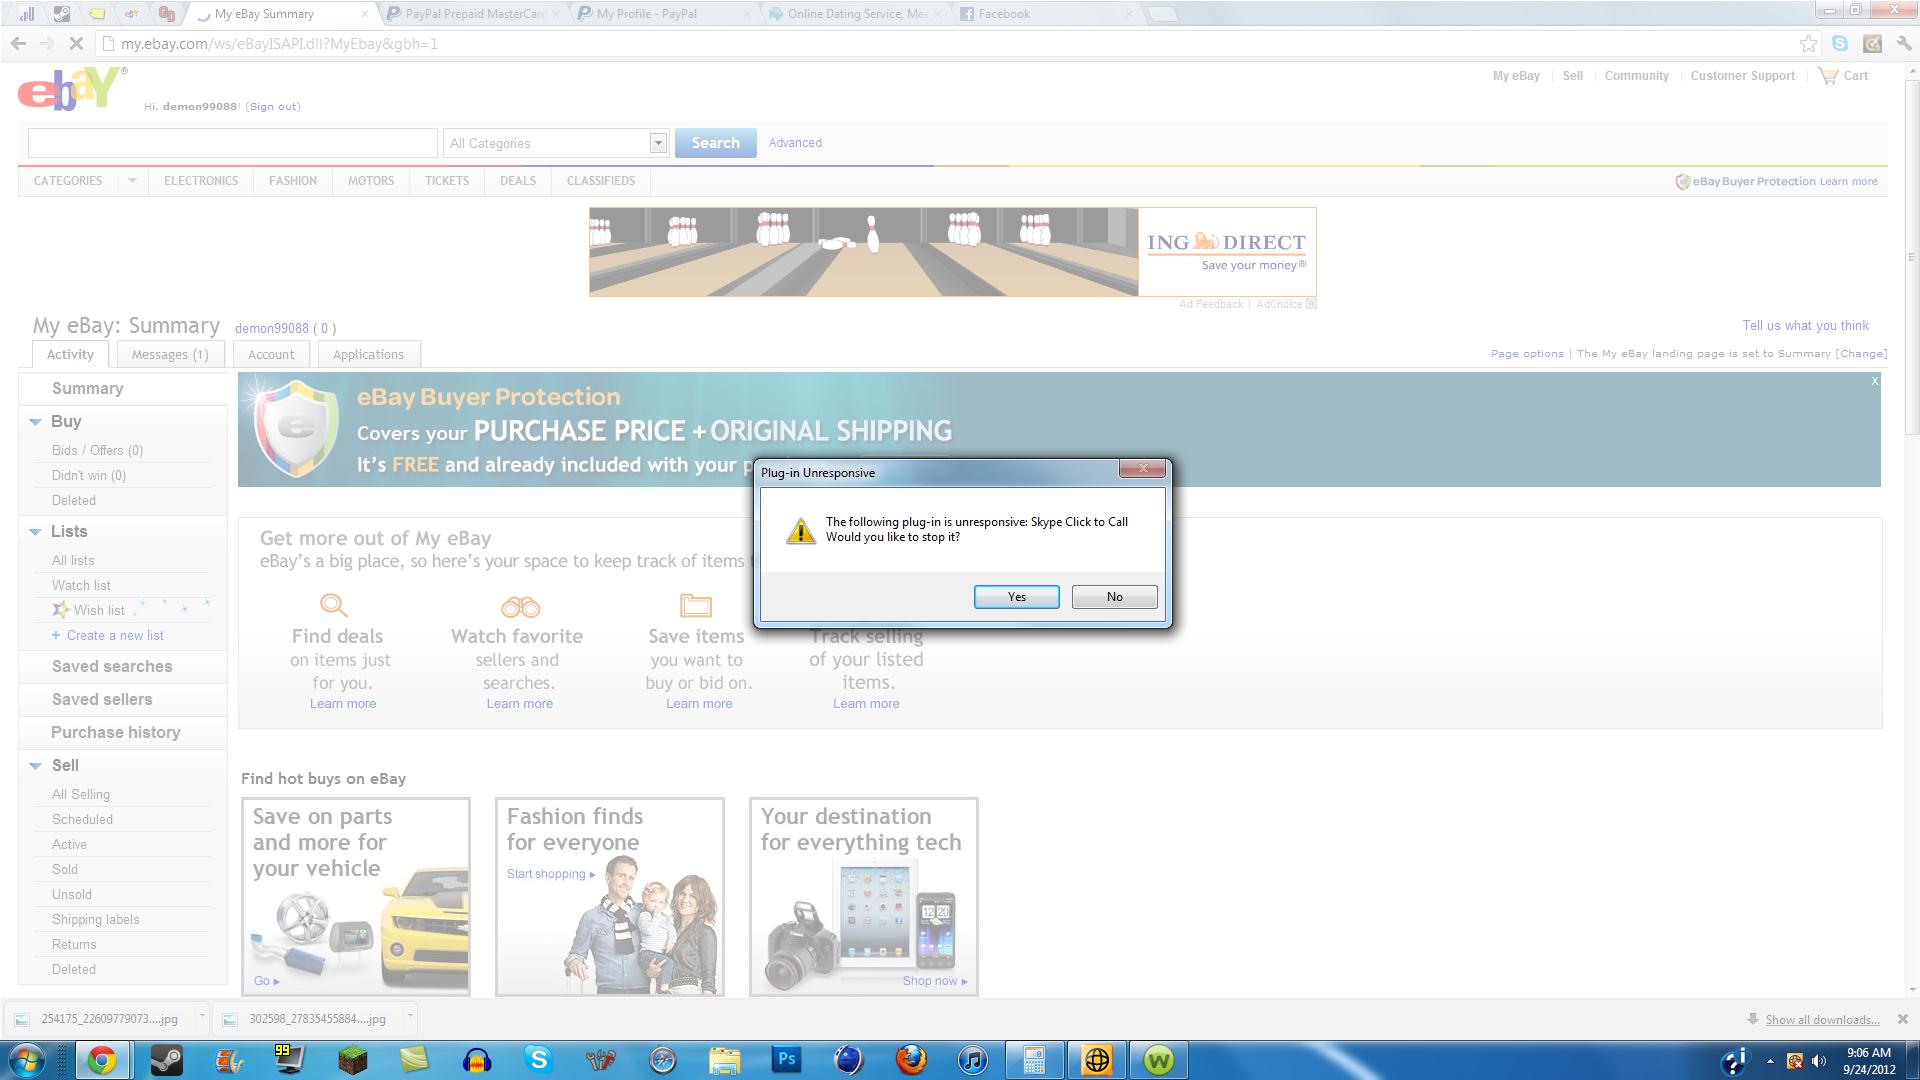Image resolution: width=1920 pixels, height=1080 pixels.
Task: Open Audacity from the taskbar
Action: point(477,1060)
